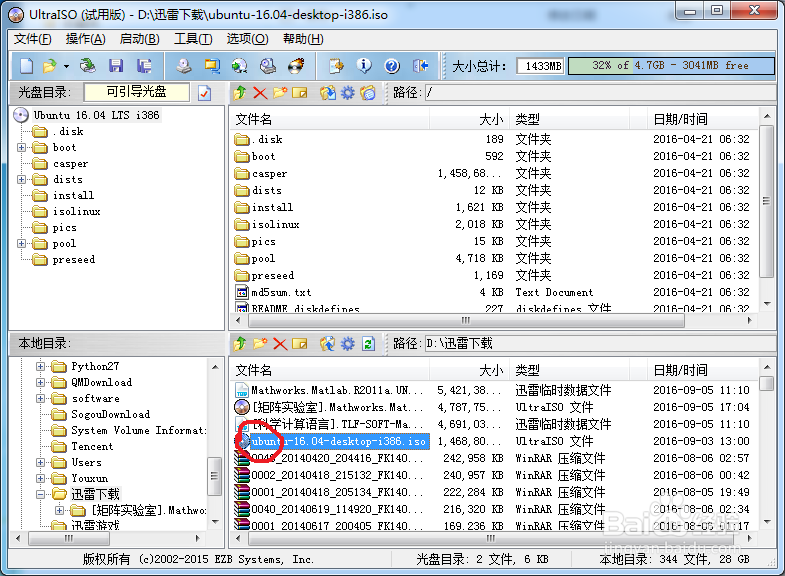Click the disc capacity bar showing 32% of 4.7GB
The height and width of the screenshot is (576, 785).
tap(671, 66)
